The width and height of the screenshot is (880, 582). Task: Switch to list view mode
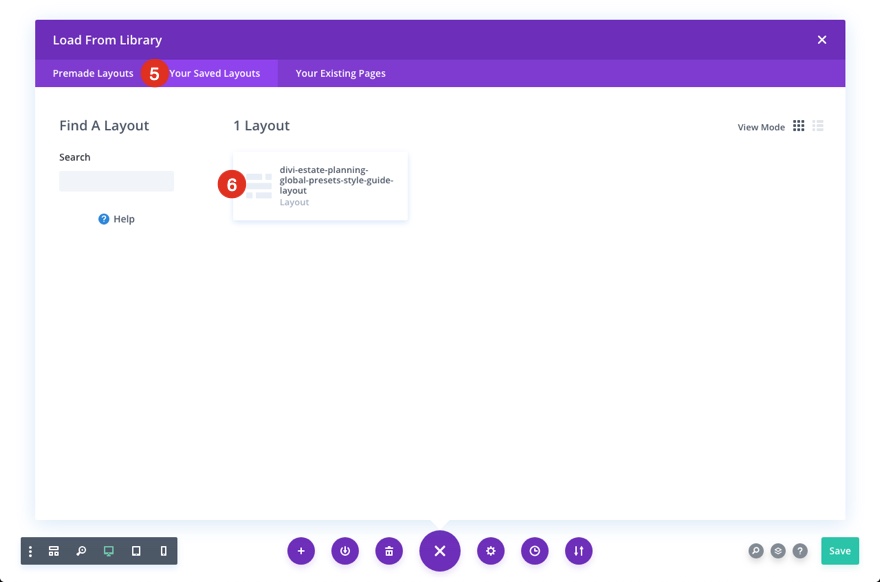pyautogui.click(x=818, y=126)
